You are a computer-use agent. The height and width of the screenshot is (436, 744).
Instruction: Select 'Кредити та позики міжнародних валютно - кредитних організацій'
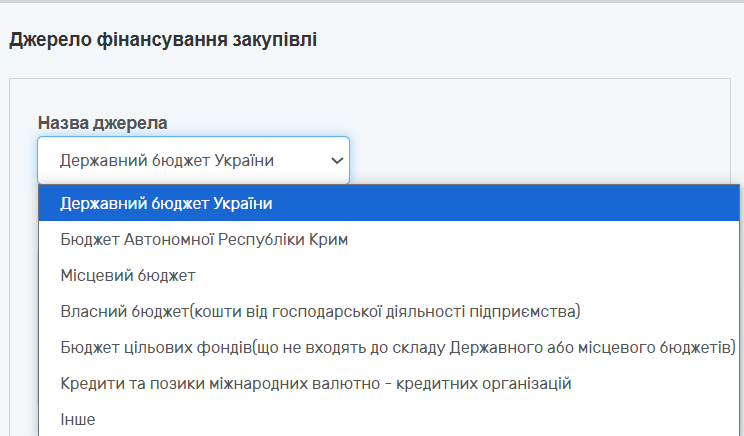[389, 383]
